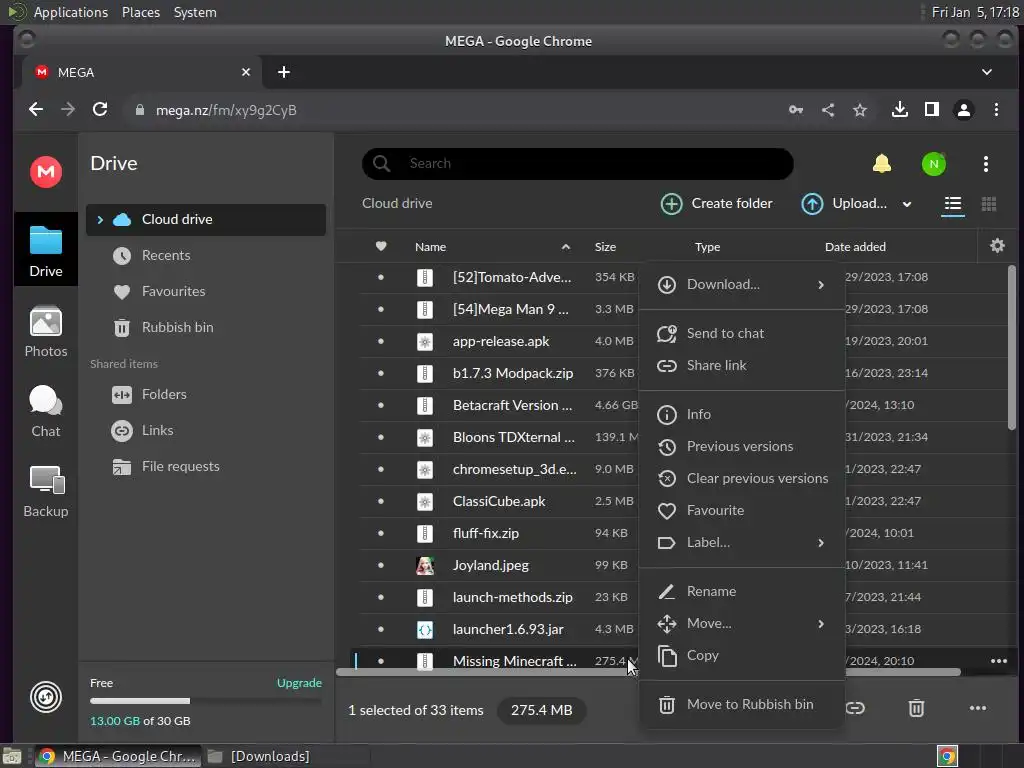1024x768 pixels.
Task: Expand the Move submenu arrow
Action: pos(821,624)
